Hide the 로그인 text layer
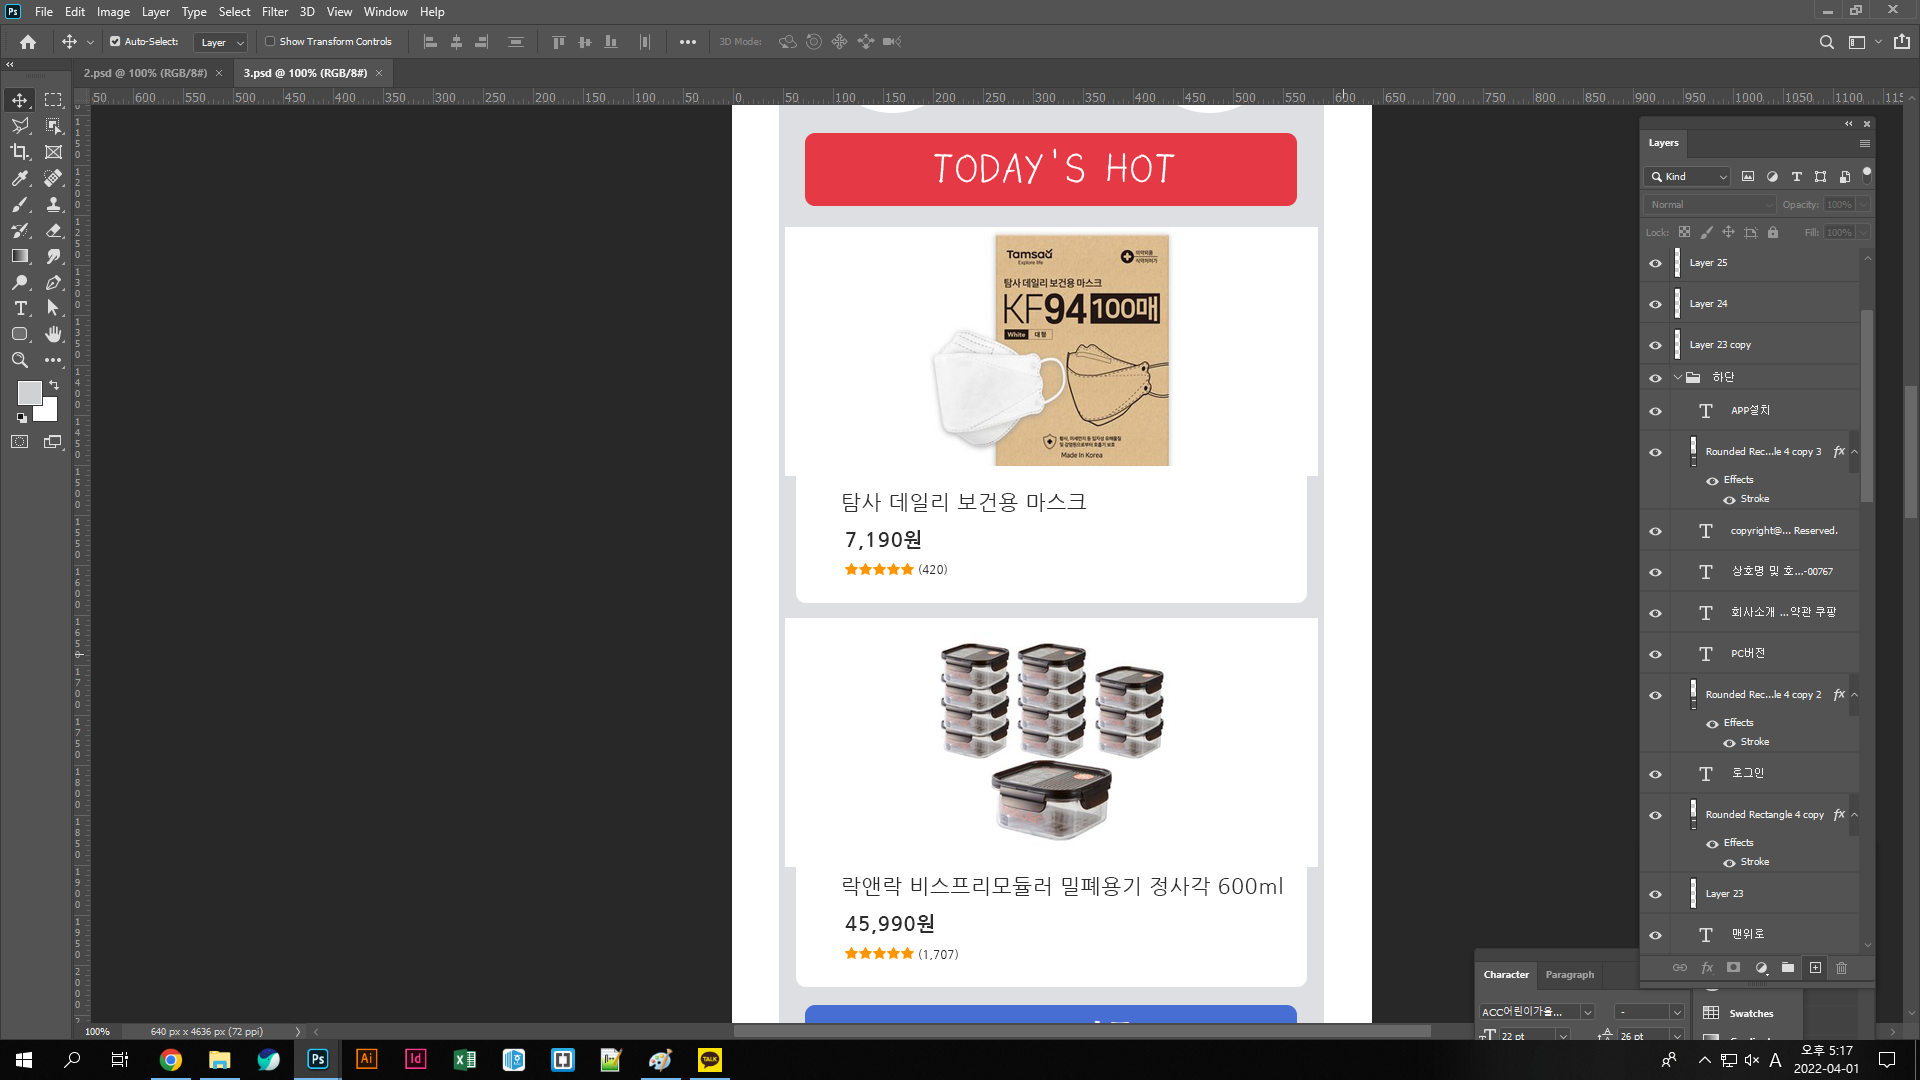 [x=1655, y=775]
